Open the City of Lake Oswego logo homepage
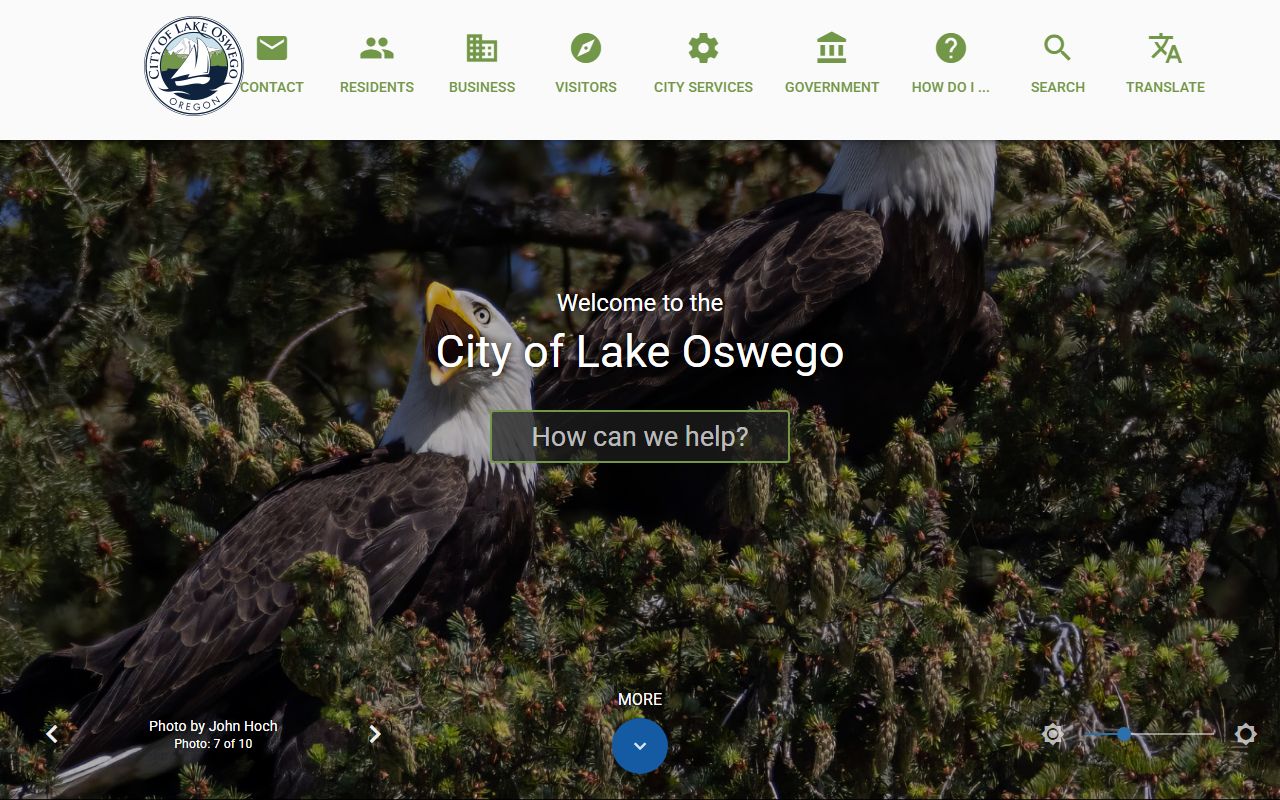1280x800 pixels. click(x=194, y=66)
